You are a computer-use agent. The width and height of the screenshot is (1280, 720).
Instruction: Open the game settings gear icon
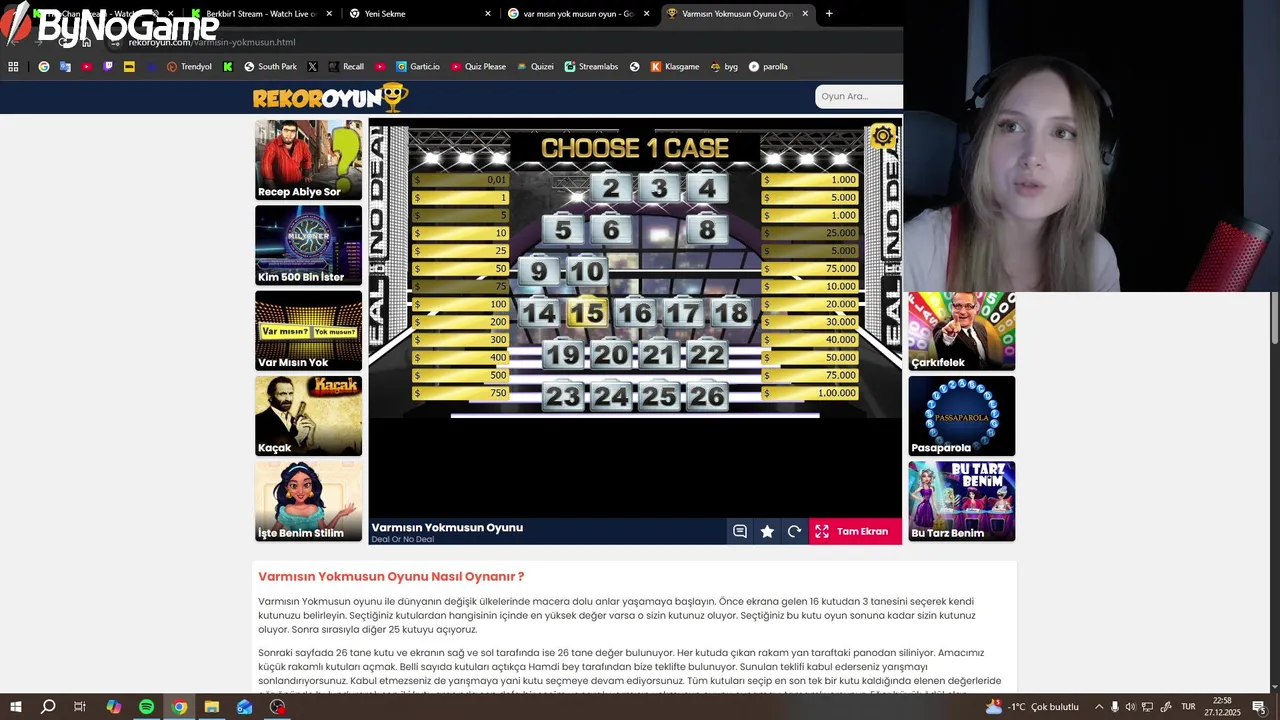click(882, 136)
